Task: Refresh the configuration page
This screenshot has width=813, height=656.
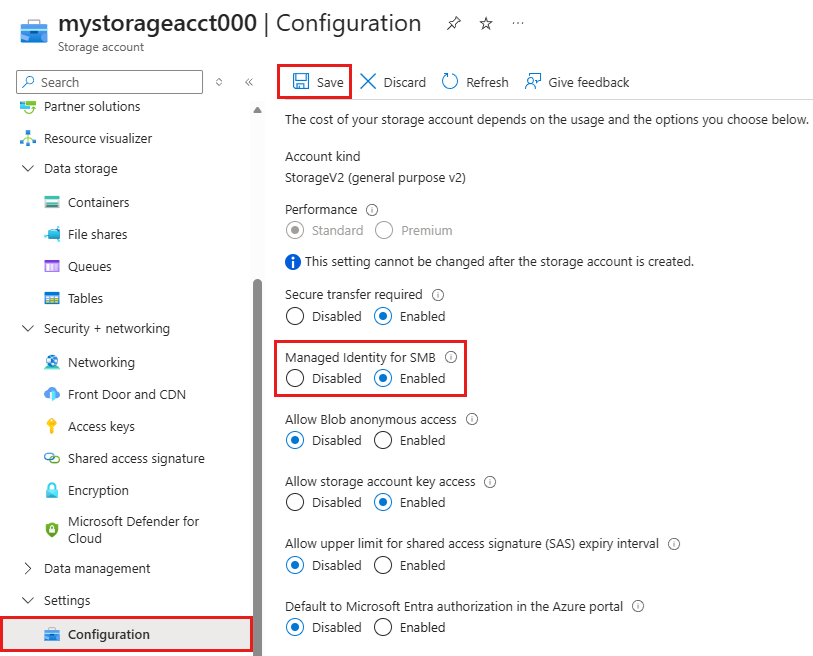Action: 475,82
